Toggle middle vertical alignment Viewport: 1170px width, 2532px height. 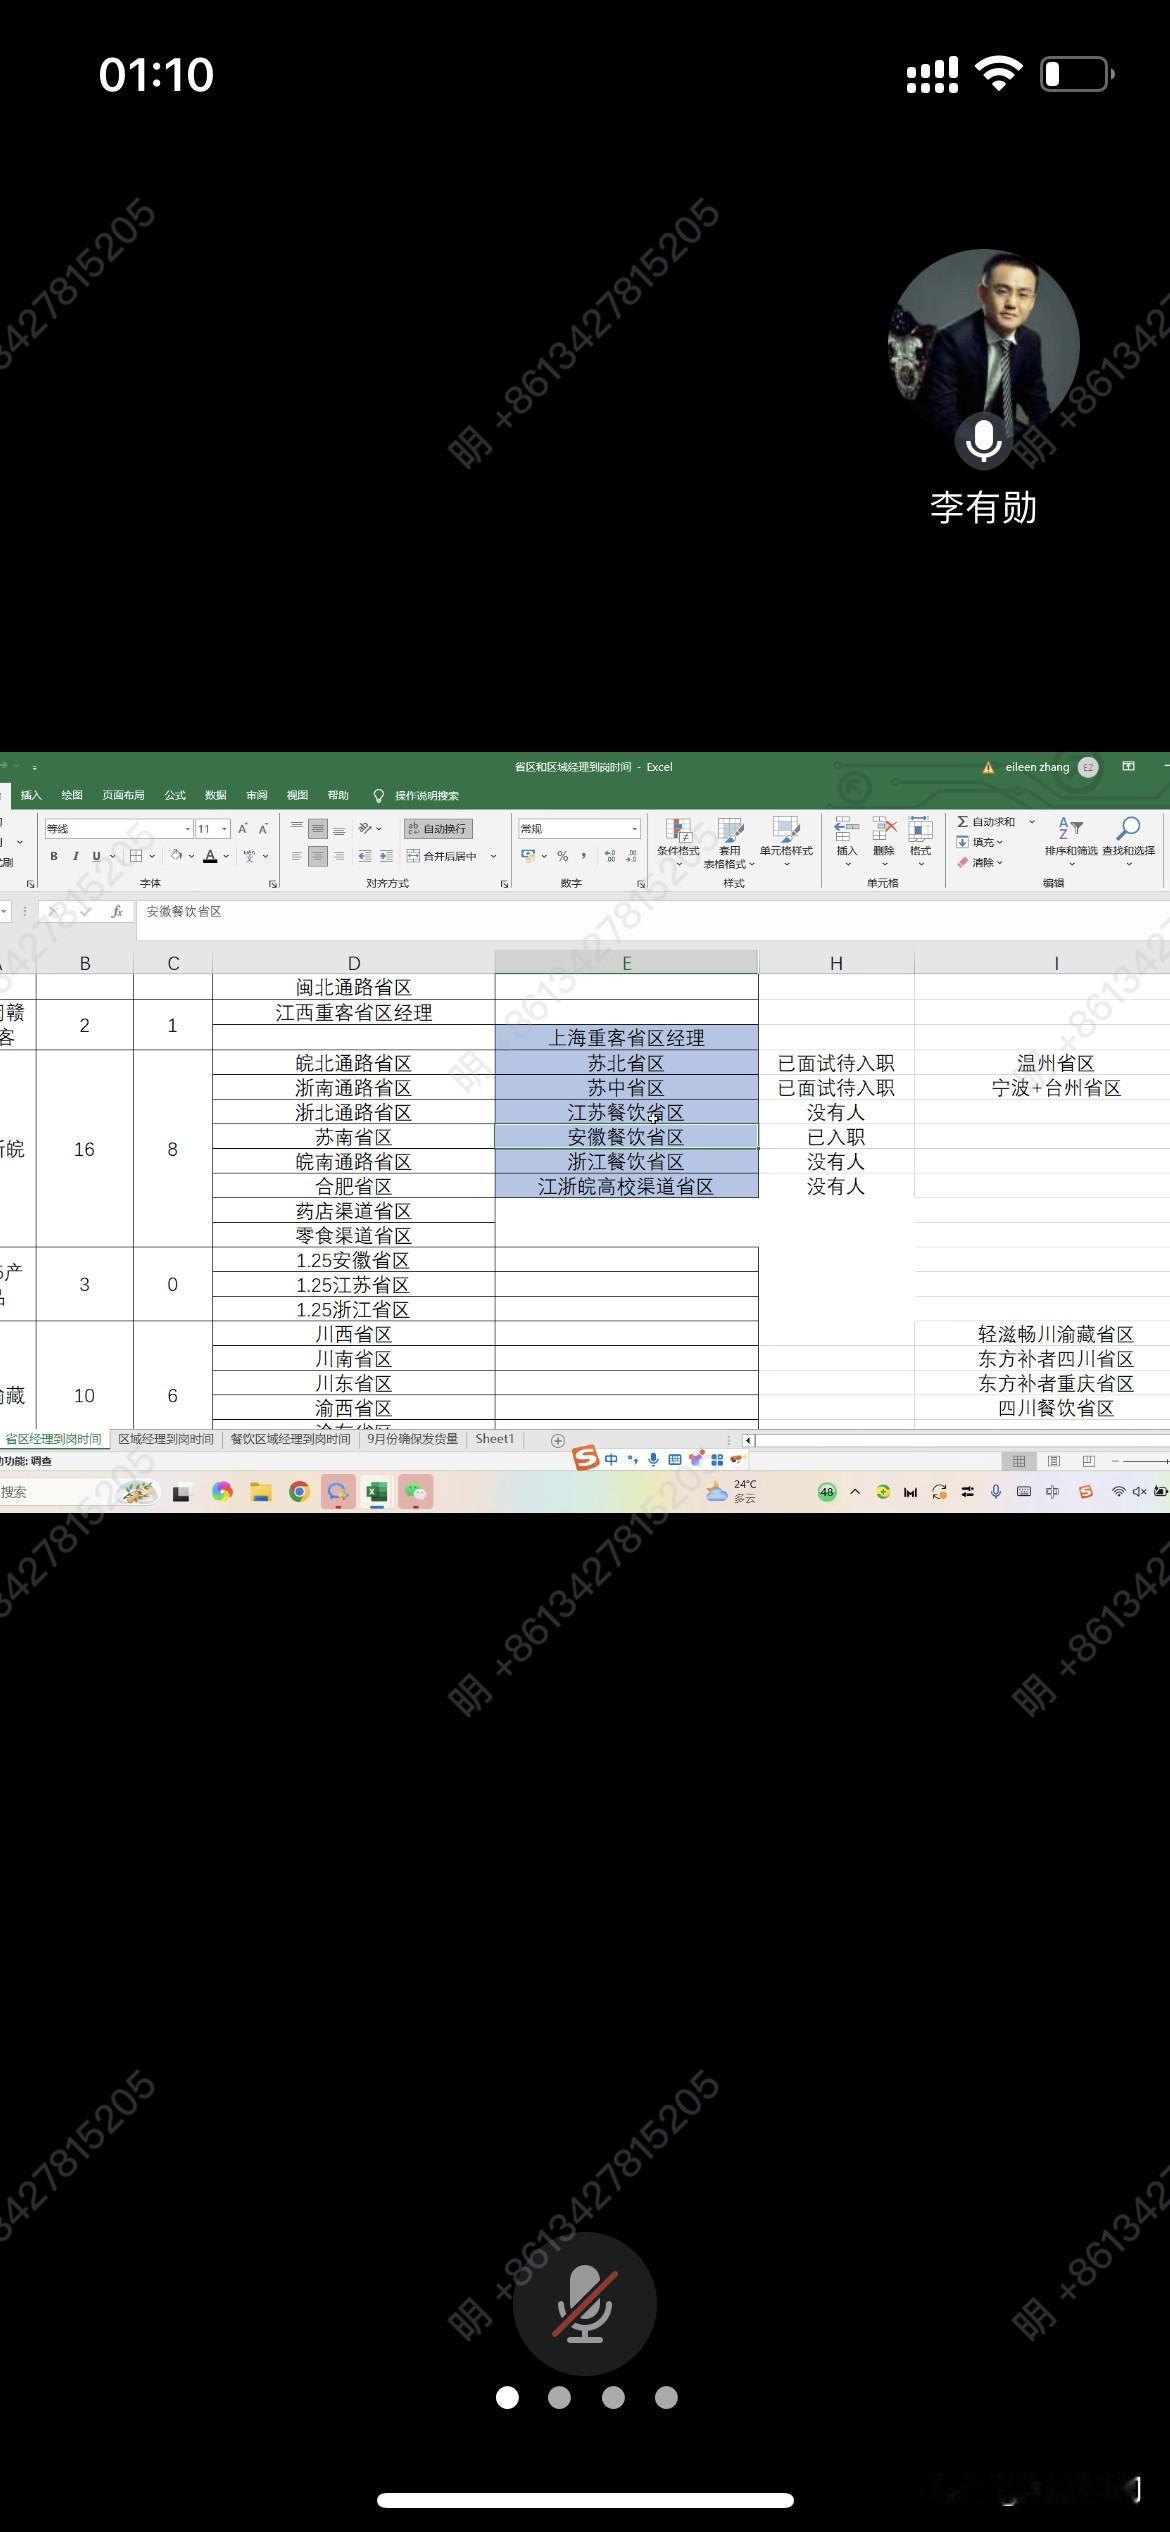(317, 828)
